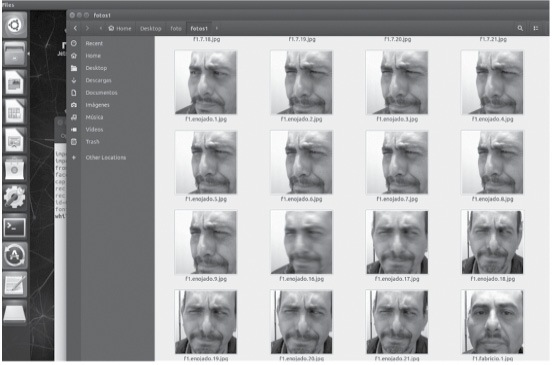The height and width of the screenshot is (365, 557).
Task: Click file name label f1.7.19.jpg
Action: (302, 39)
